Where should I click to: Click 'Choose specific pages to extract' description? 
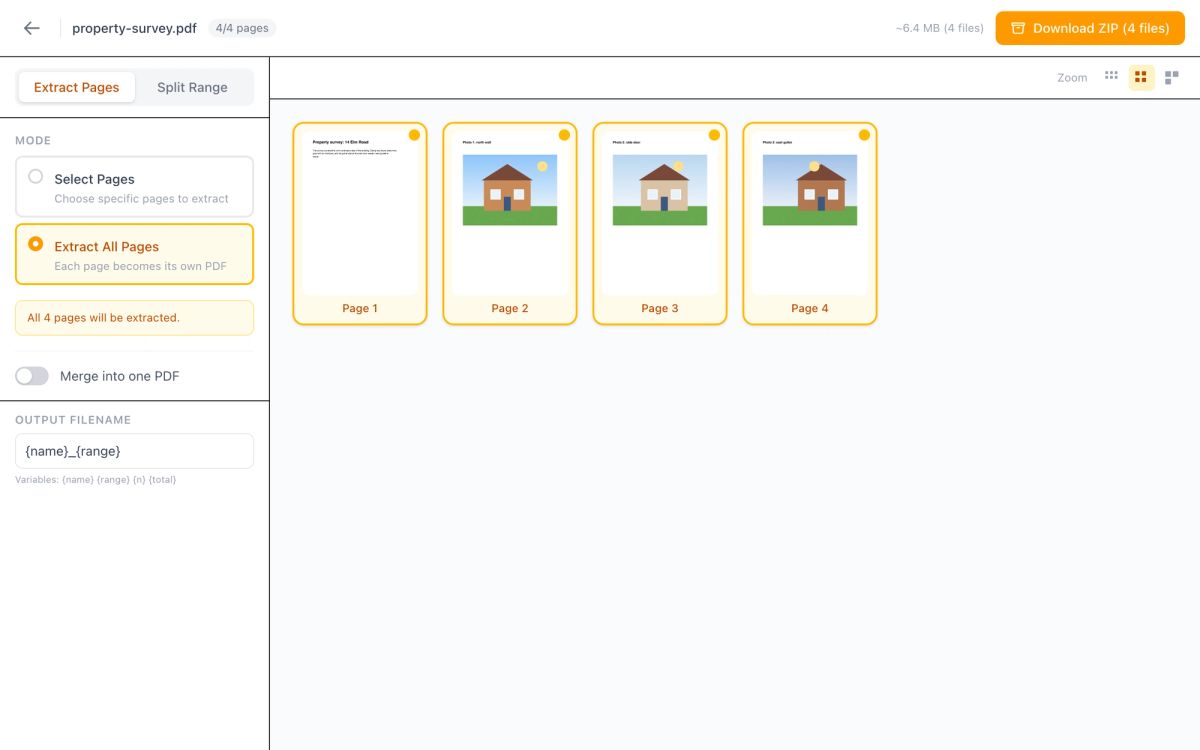tap(142, 199)
